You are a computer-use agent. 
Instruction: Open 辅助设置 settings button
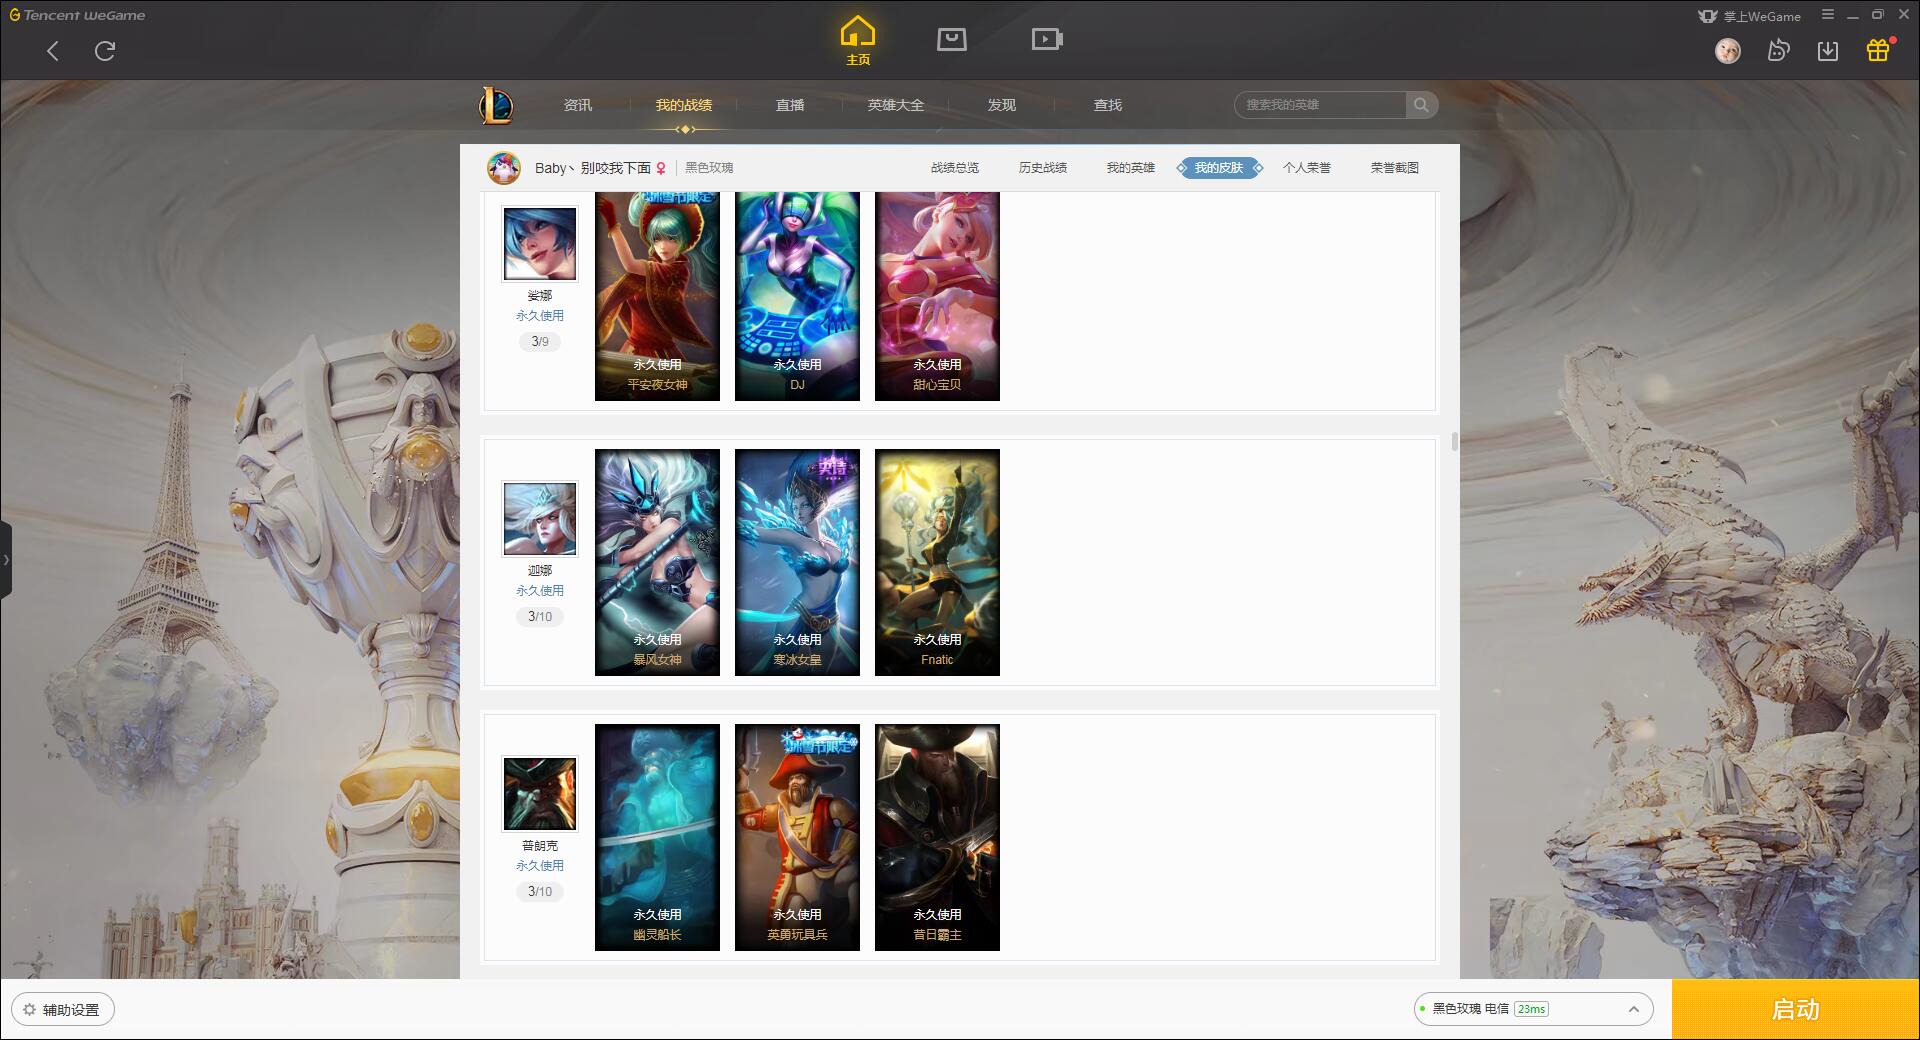[62, 1010]
